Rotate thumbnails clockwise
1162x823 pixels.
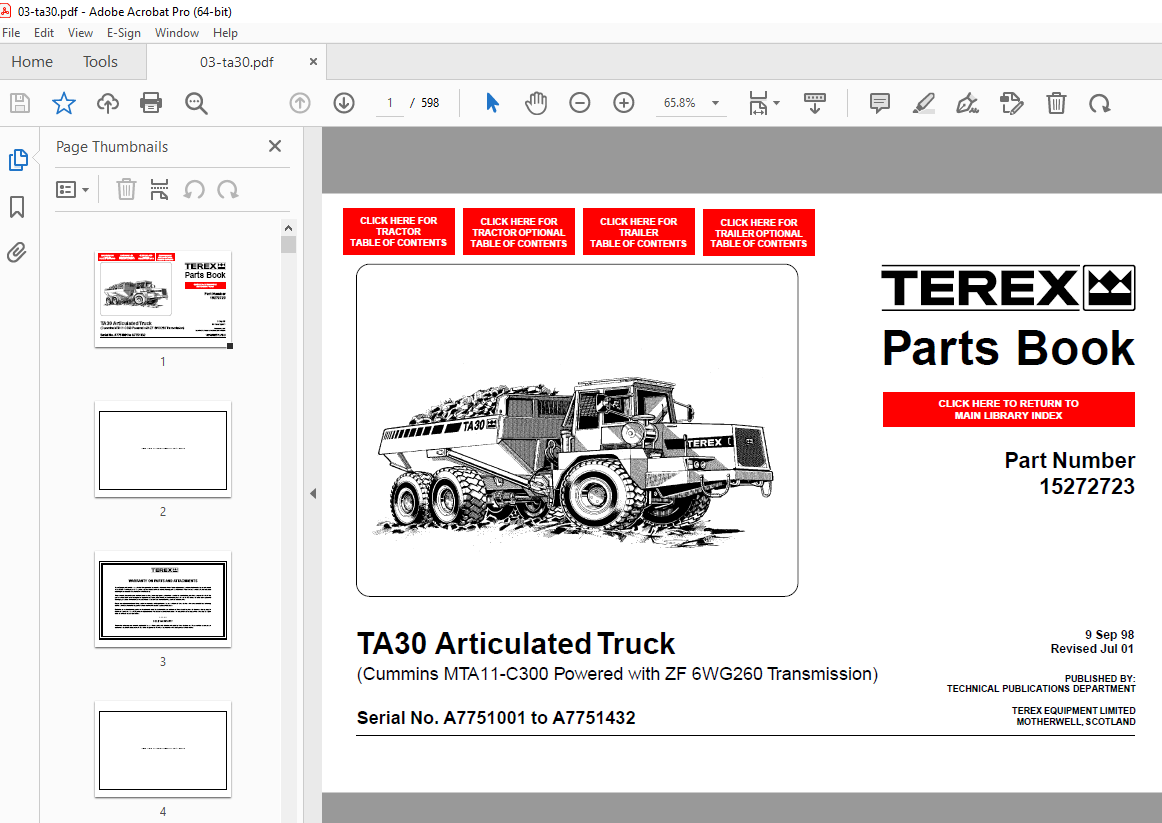pos(228,190)
